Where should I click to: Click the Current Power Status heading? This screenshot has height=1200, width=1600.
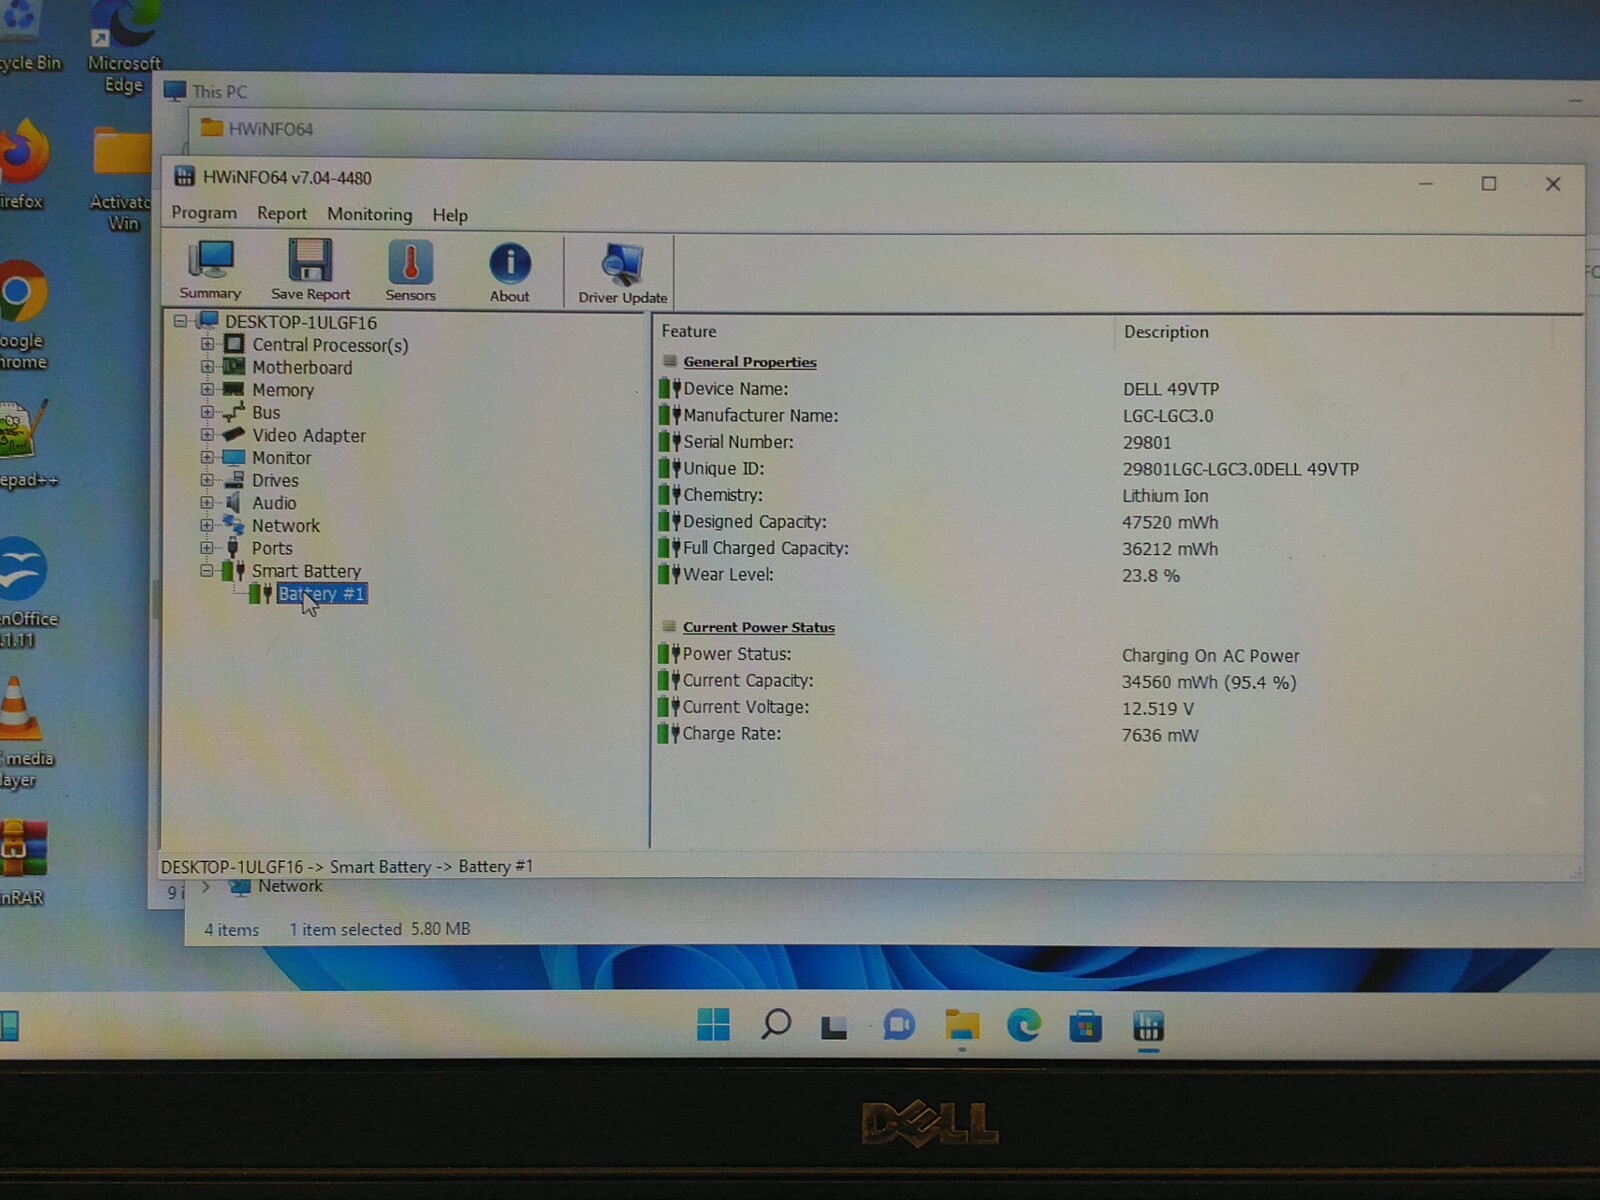759,627
